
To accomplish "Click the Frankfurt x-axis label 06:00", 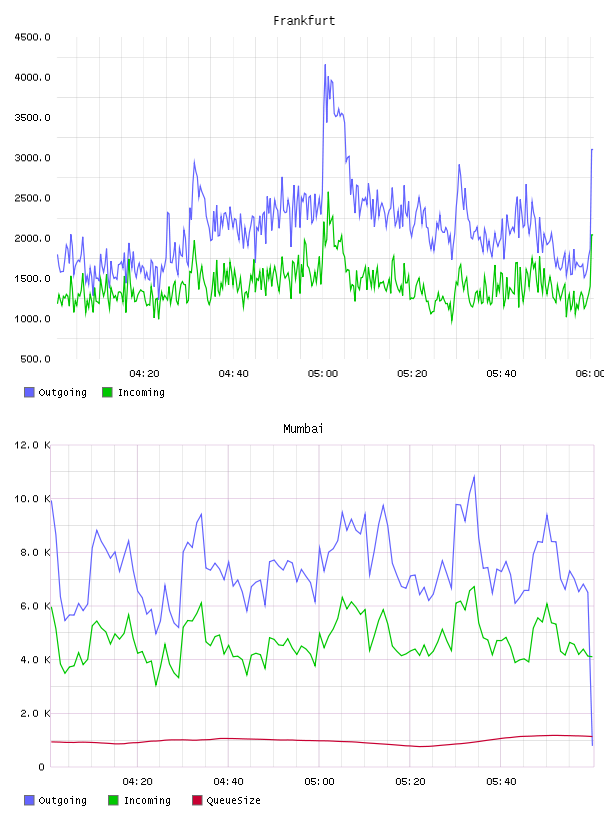I will (590, 374).
